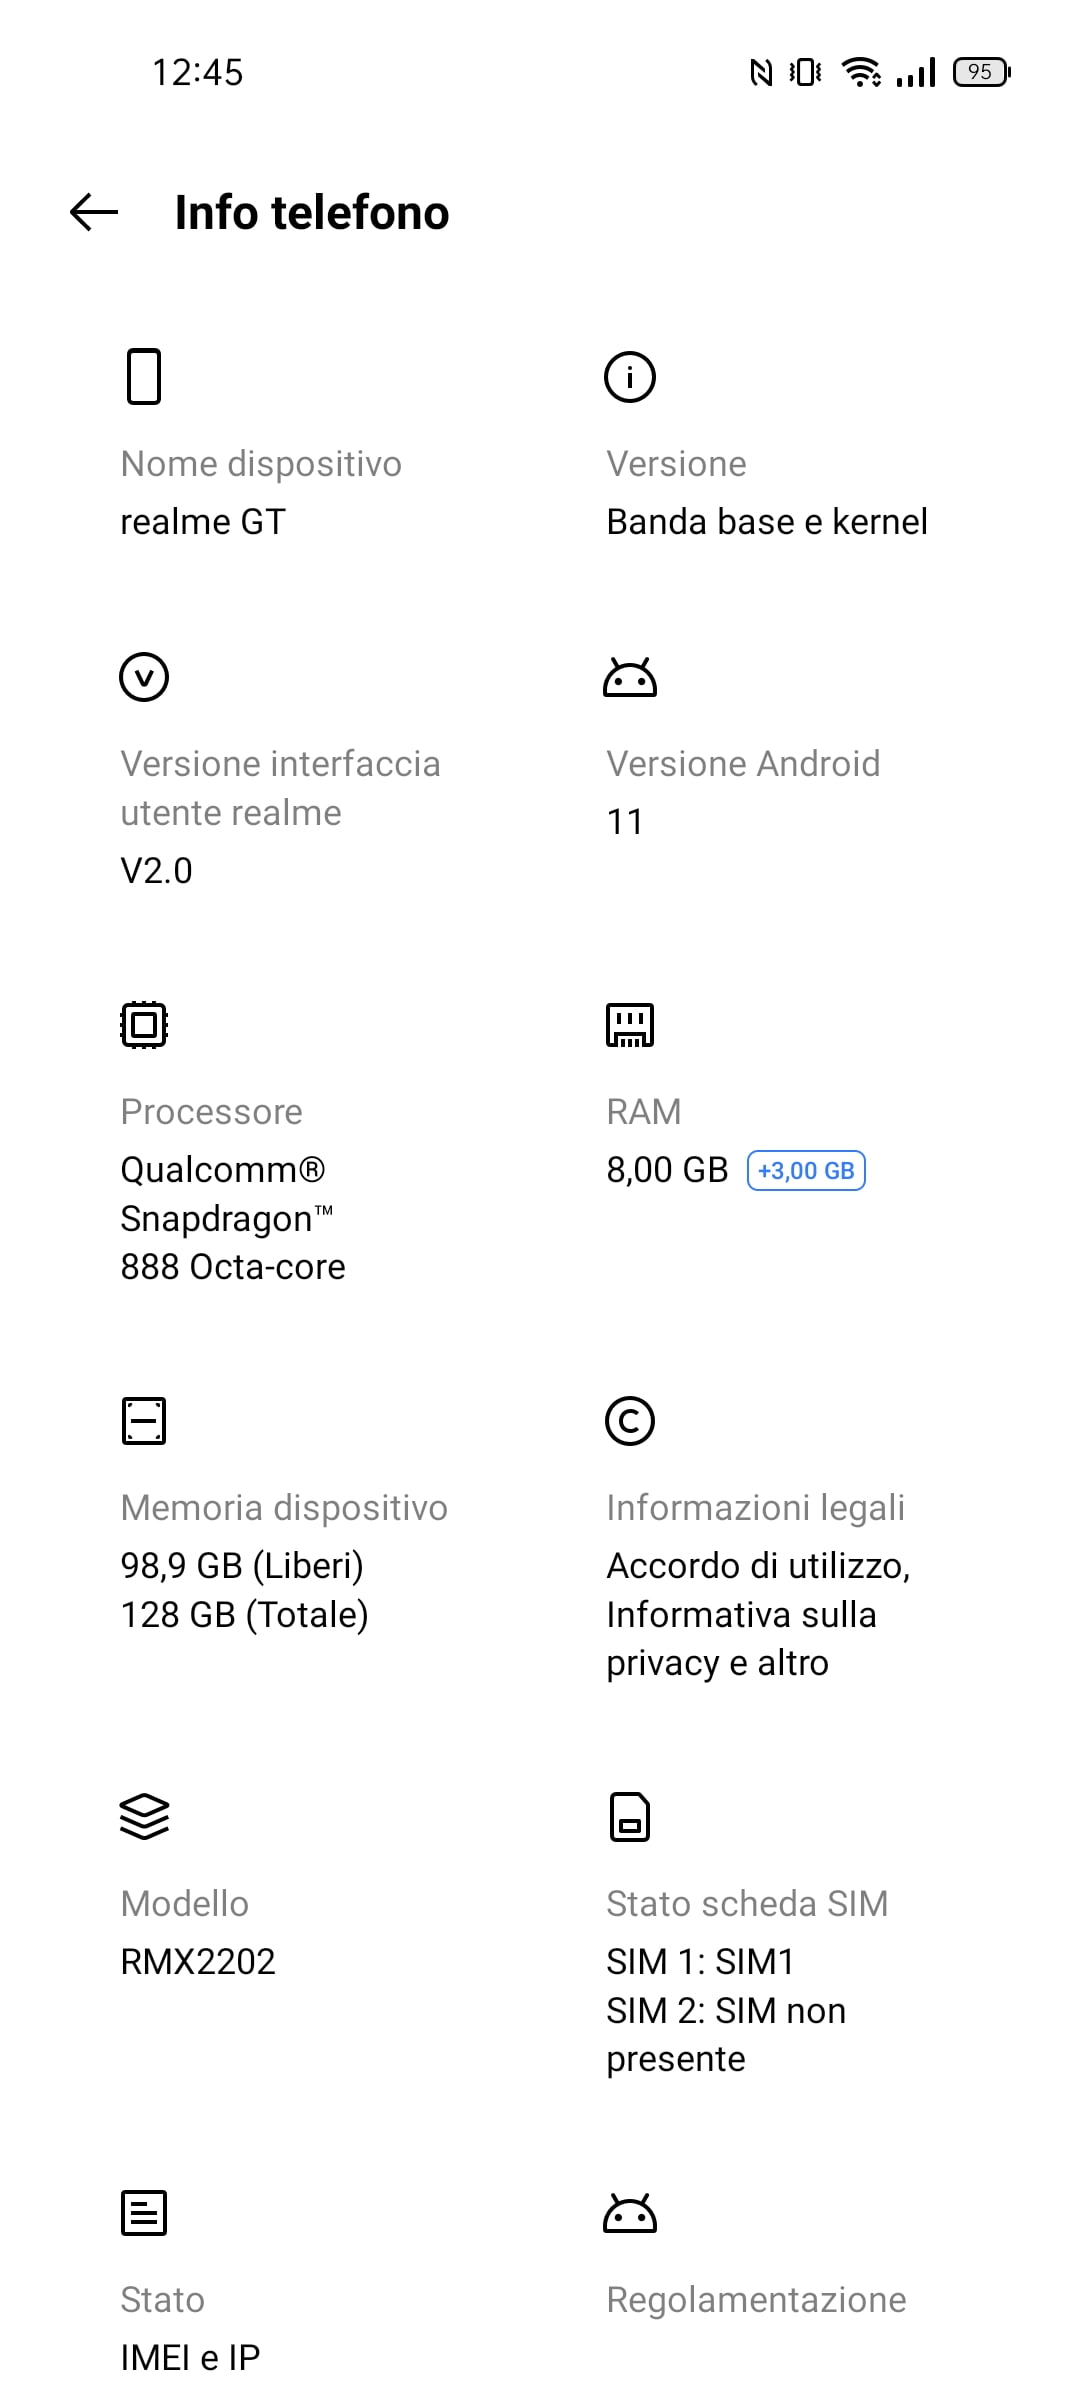Tap the info circle icon above Versione

[630, 377]
